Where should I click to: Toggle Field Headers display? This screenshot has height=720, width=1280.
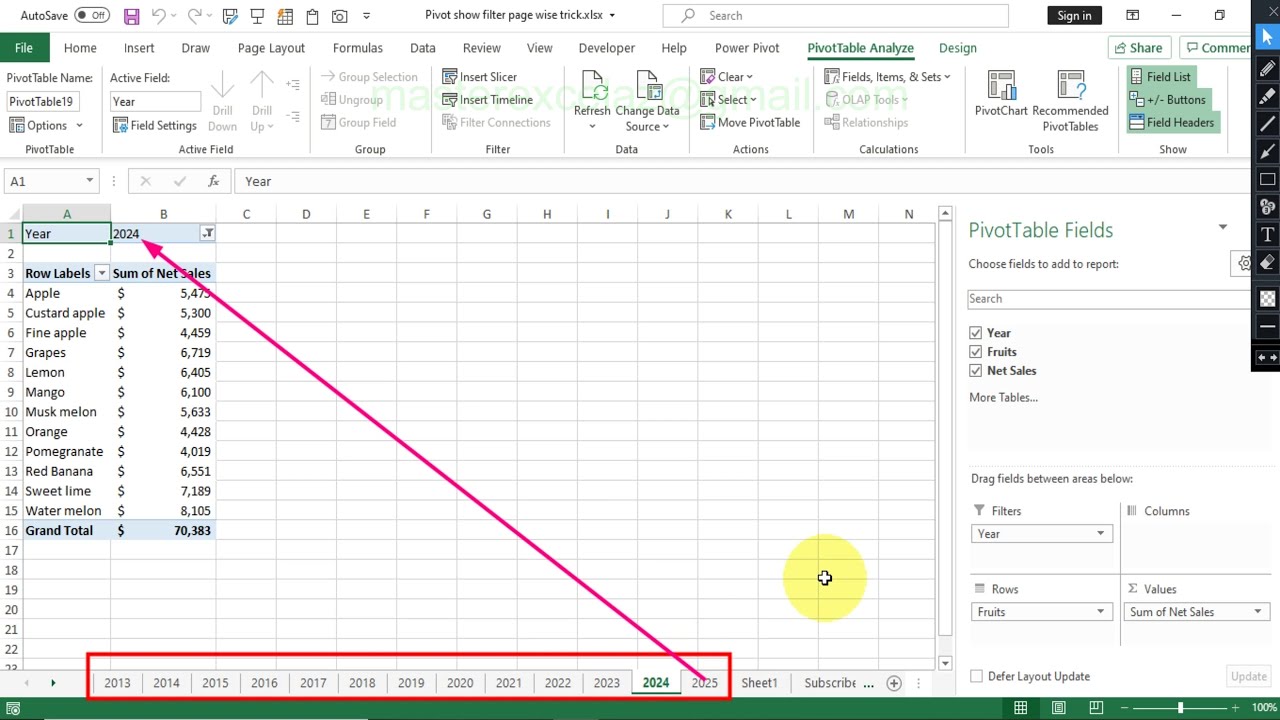[x=1172, y=123]
